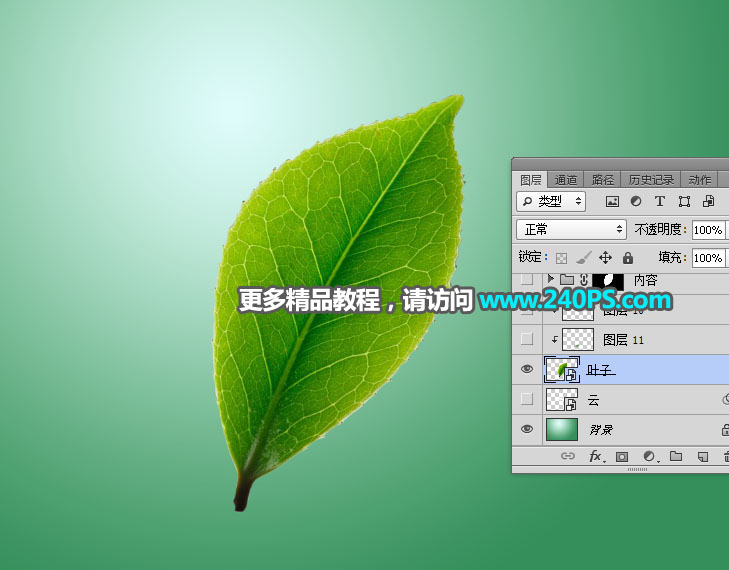Click the shape layer filter icon
The image size is (729, 570).
point(684,201)
